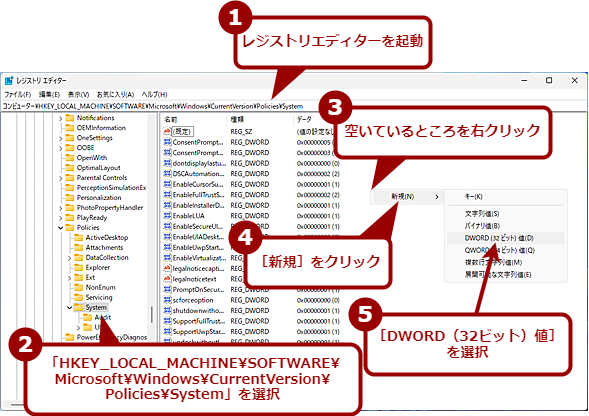The image size is (589, 416).
Task: Click the PerceptionSimulationEx folder icon
Action: (69, 188)
